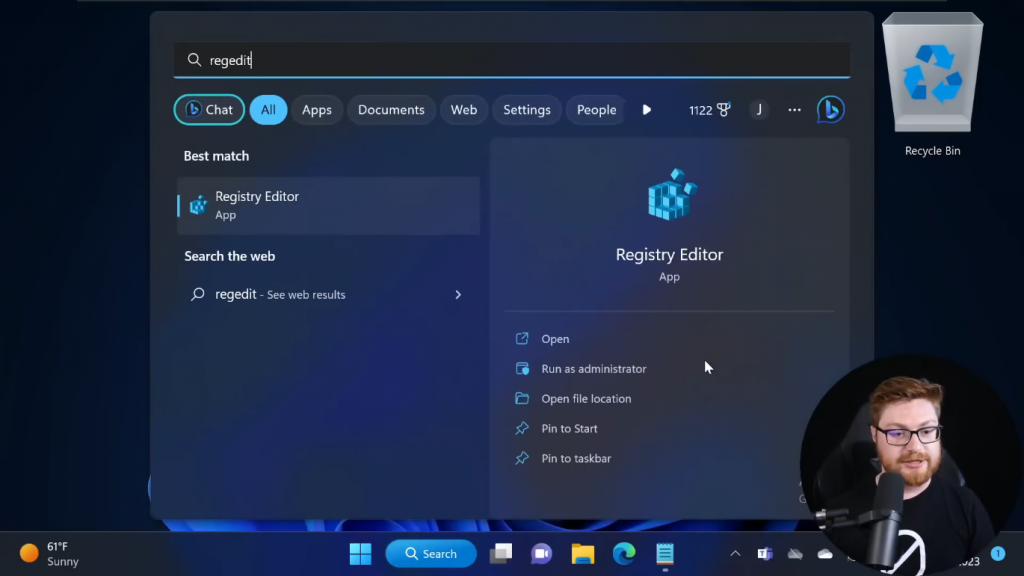Click the Registry Editor title in preview

[669, 255]
